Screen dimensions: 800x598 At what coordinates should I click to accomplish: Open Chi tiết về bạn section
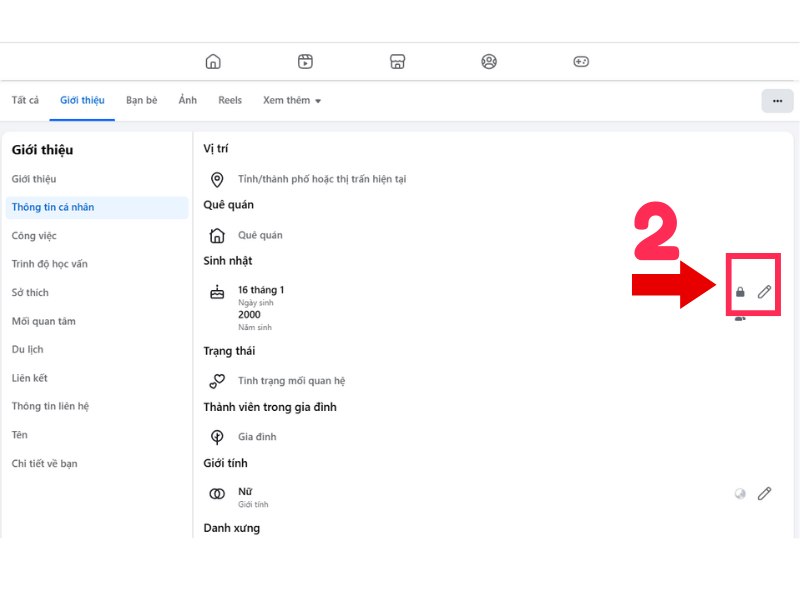(44, 464)
